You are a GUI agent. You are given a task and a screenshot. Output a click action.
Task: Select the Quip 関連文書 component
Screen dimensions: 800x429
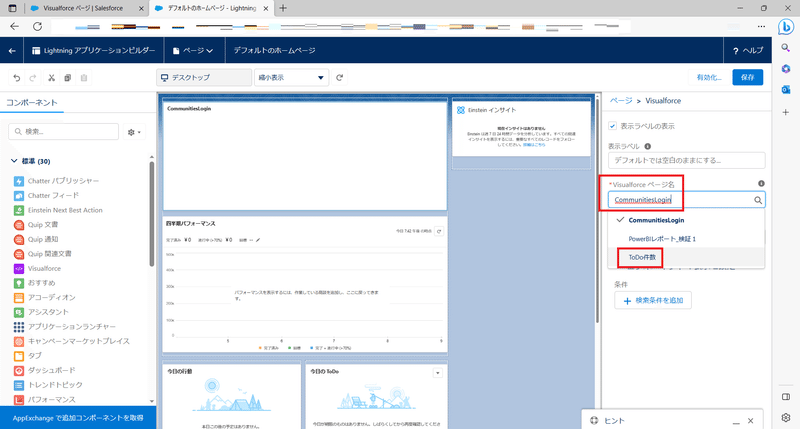[42, 254]
